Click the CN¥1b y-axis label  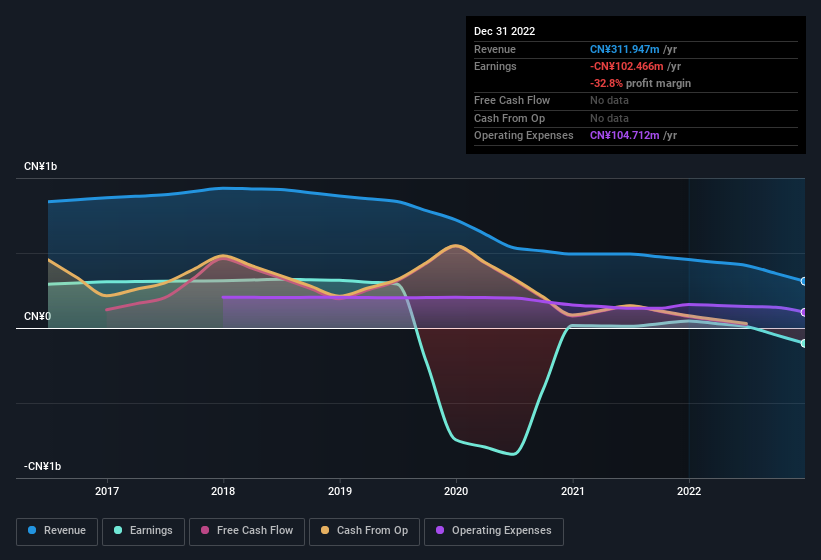[40, 166]
